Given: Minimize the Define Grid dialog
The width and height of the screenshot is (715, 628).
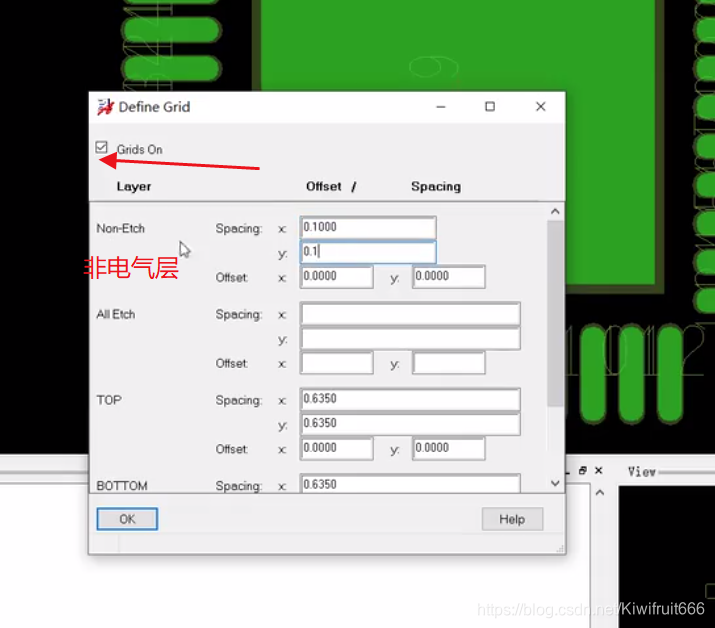Looking at the screenshot, I should [440, 107].
